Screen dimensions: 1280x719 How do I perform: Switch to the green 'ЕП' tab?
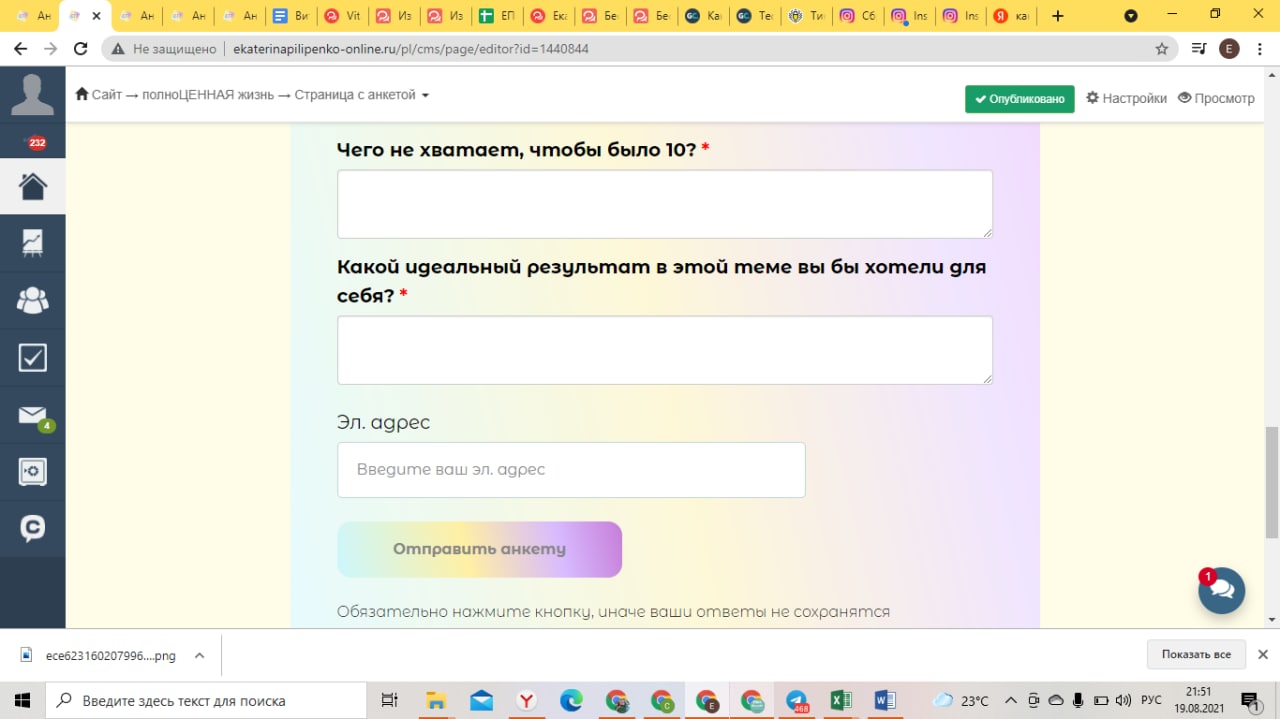tap(497, 16)
